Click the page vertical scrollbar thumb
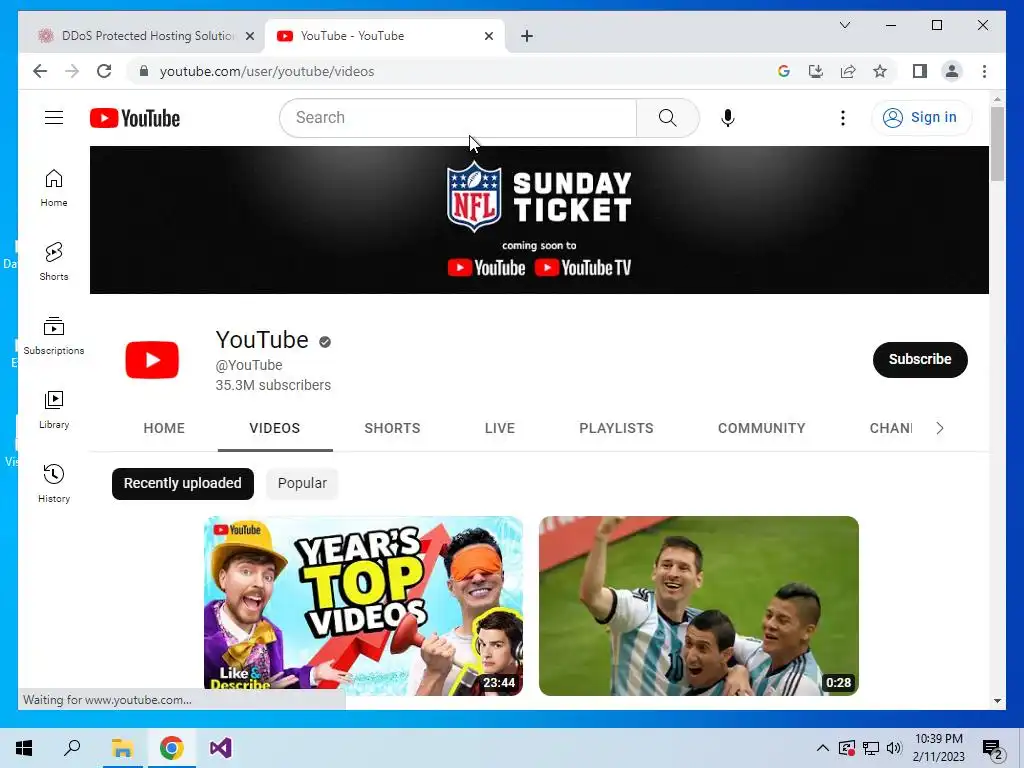 coord(997,144)
